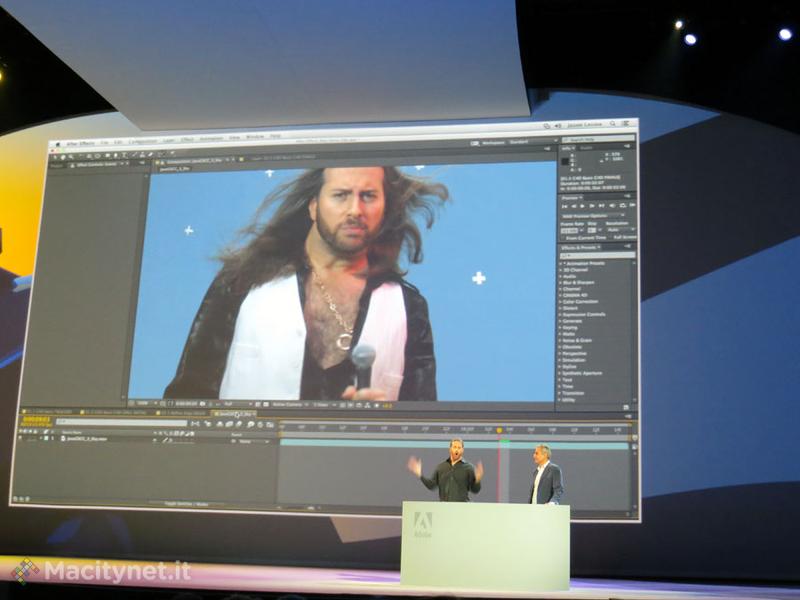The image size is (800, 600).
Task: Click the Apple menu icon
Action: (58, 145)
